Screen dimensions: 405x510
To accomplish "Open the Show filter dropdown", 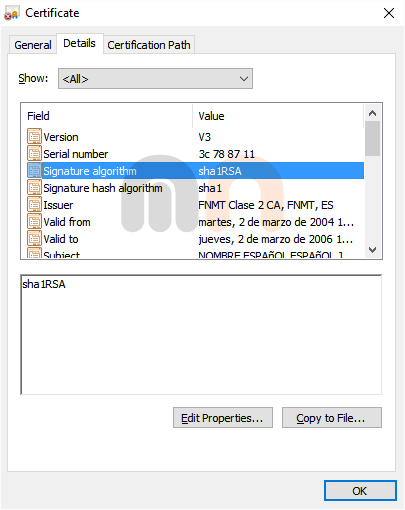I will pos(155,79).
